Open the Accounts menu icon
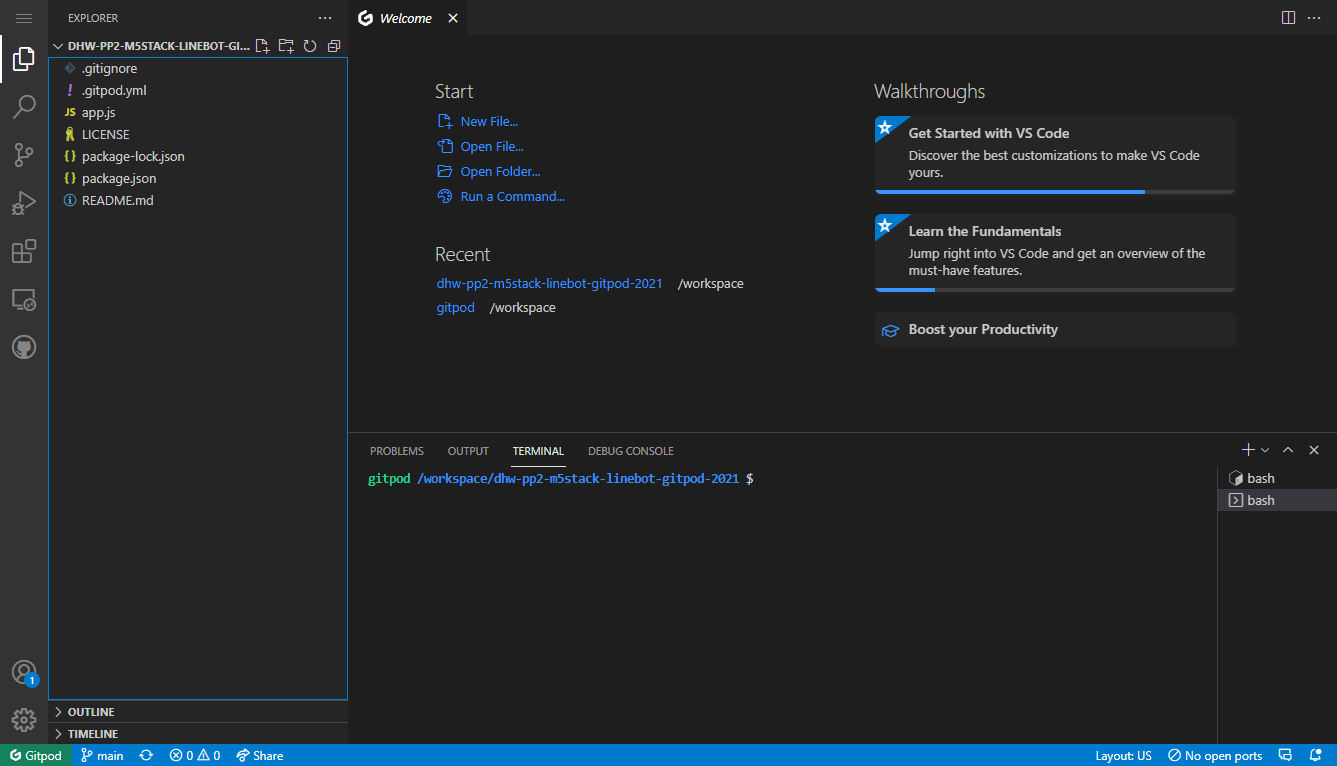Viewport: 1337px width, 766px height. (x=24, y=672)
